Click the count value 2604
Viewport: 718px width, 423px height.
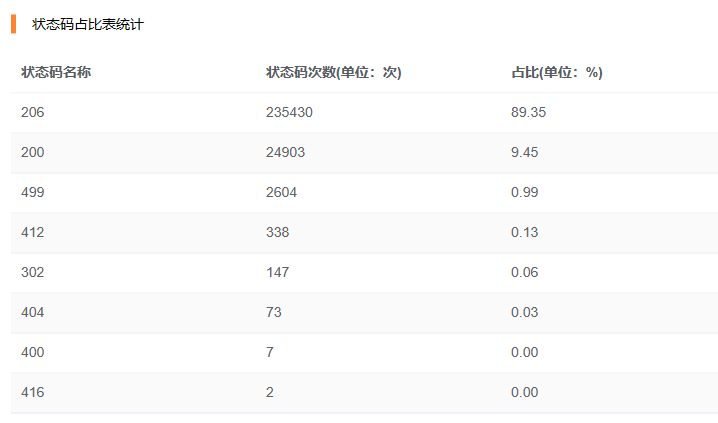pyautogui.click(x=281, y=193)
